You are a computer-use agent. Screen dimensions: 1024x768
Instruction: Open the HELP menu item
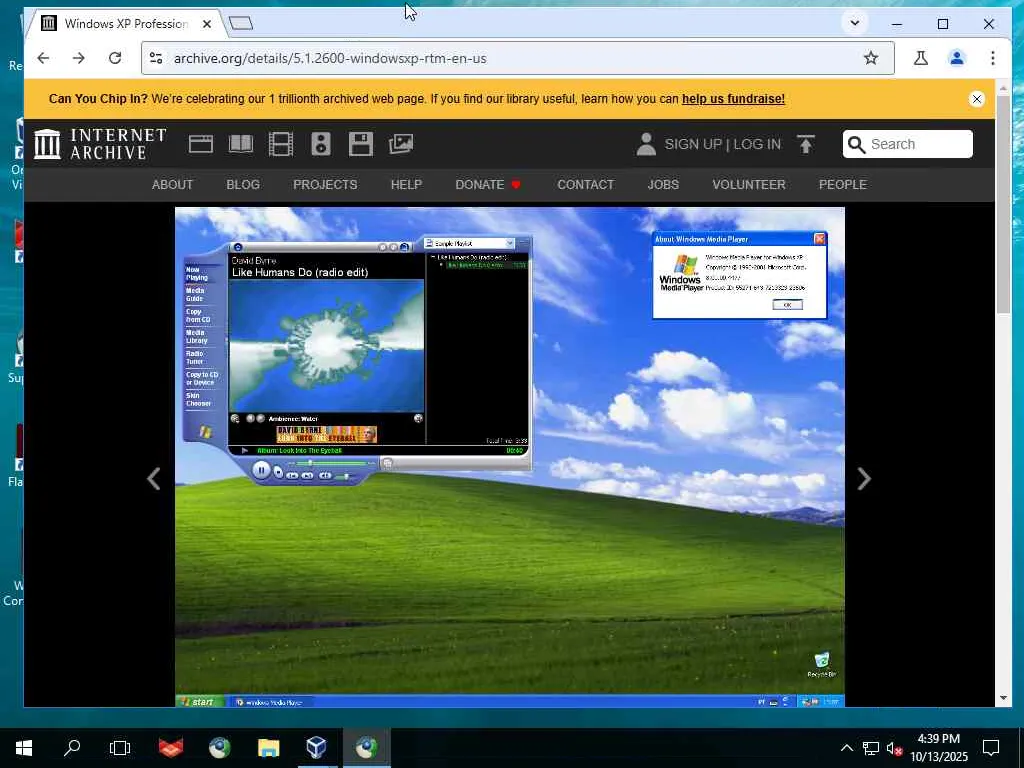pos(406,185)
